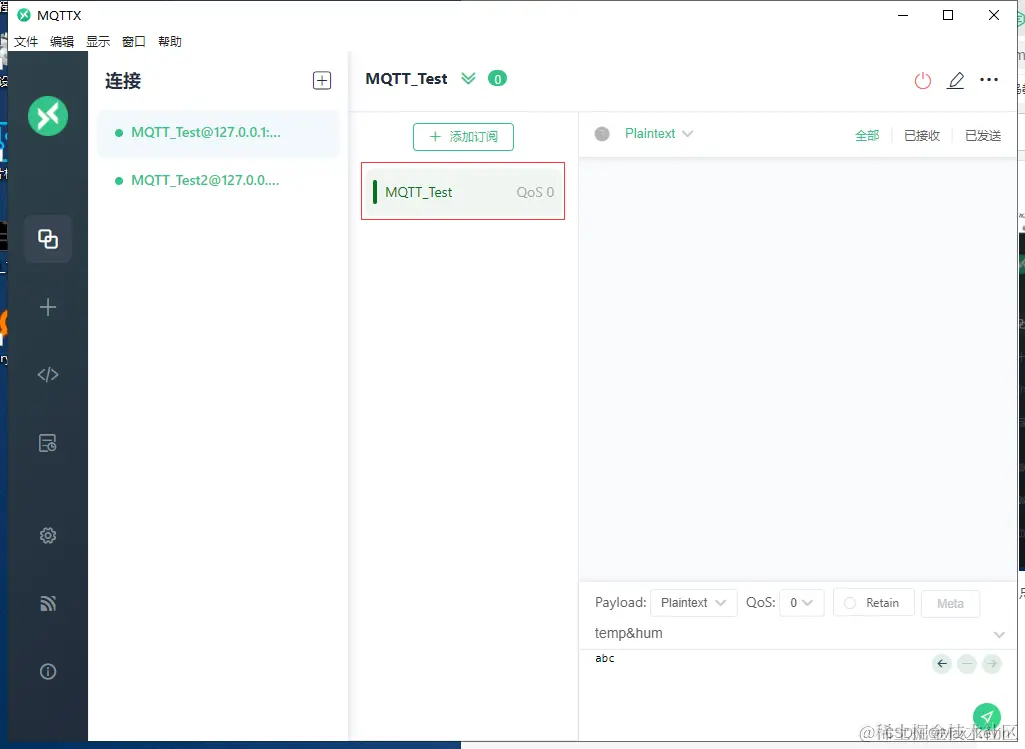Open the publish QoS dropdown
The image size is (1025, 749).
pyautogui.click(x=801, y=603)
